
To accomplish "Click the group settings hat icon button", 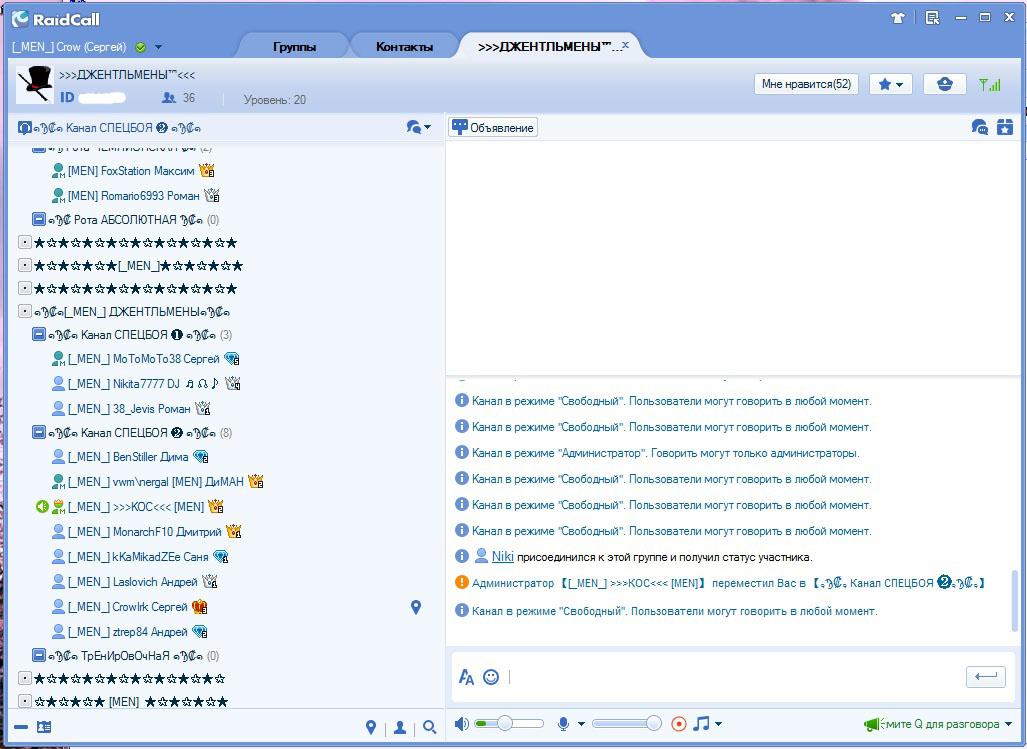I will [x=944, y=84].
